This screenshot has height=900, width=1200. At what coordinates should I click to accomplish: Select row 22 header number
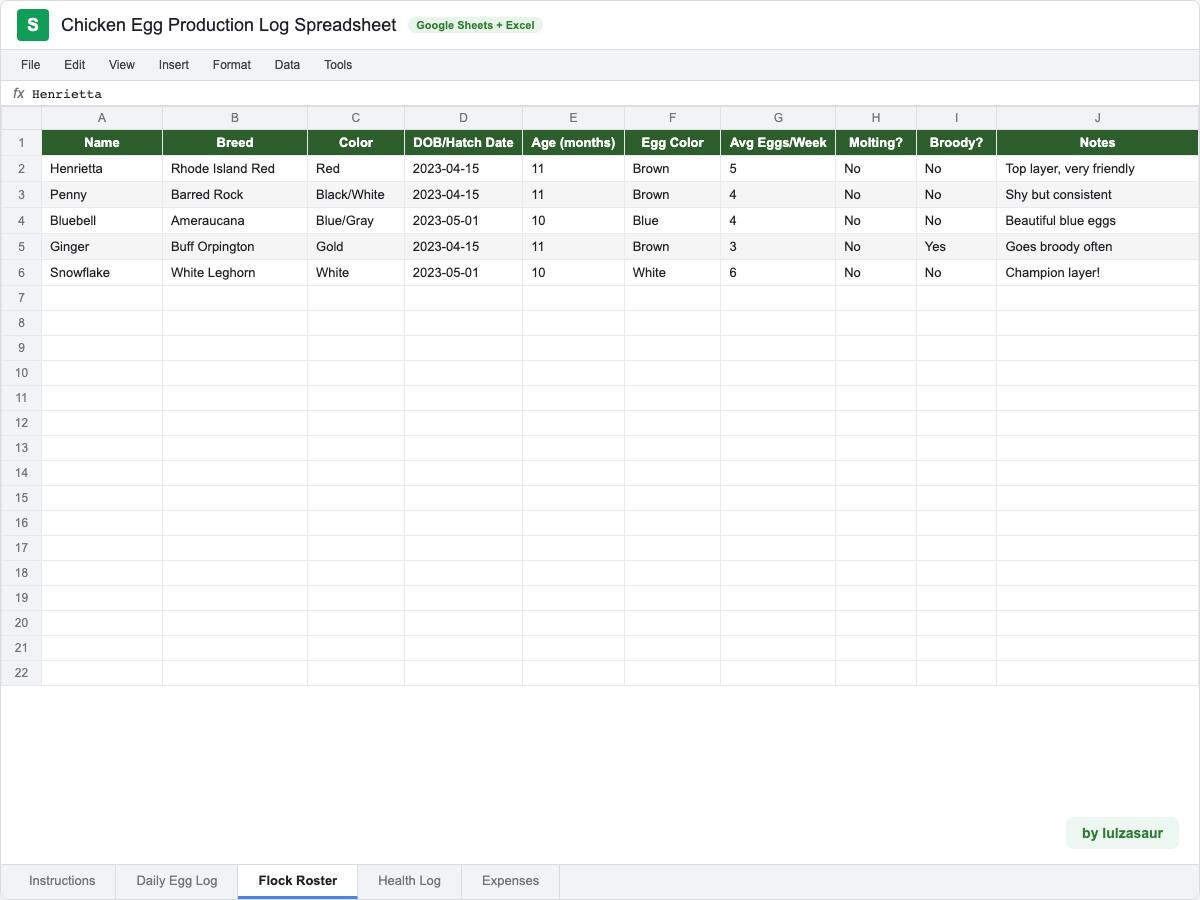21,673
